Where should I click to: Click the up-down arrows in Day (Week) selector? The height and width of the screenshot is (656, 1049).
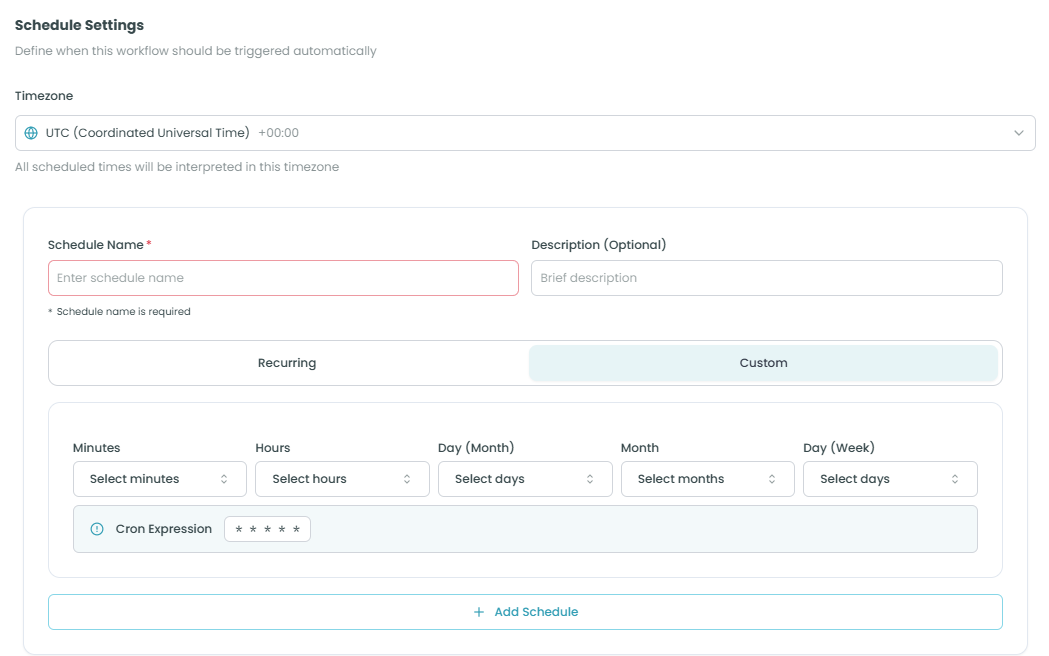pos(955,479)
